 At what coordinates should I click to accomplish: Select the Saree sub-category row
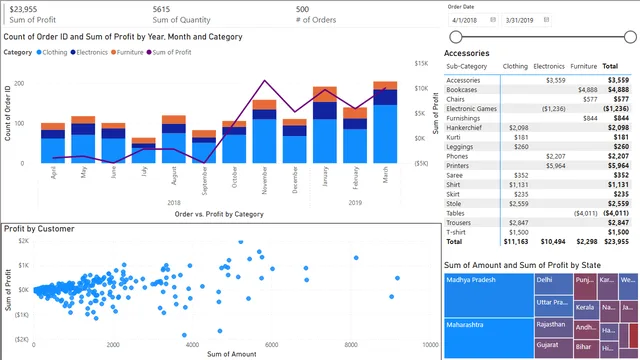[538, 175]
